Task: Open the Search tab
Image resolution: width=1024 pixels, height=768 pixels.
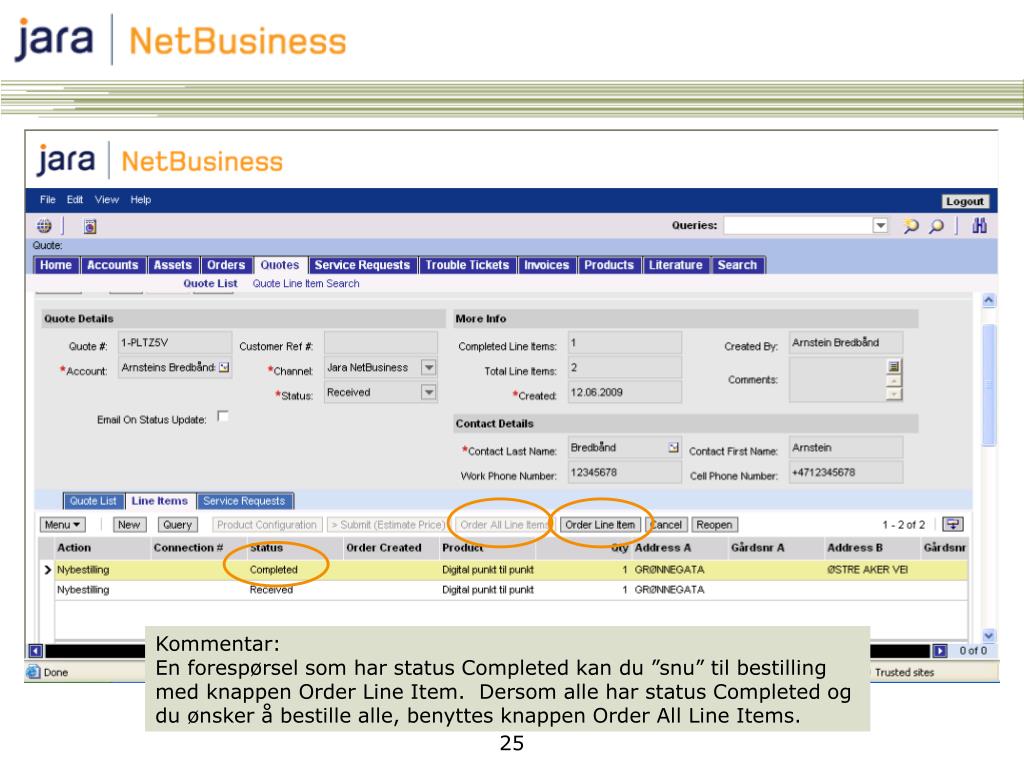Action: (737, 265)
